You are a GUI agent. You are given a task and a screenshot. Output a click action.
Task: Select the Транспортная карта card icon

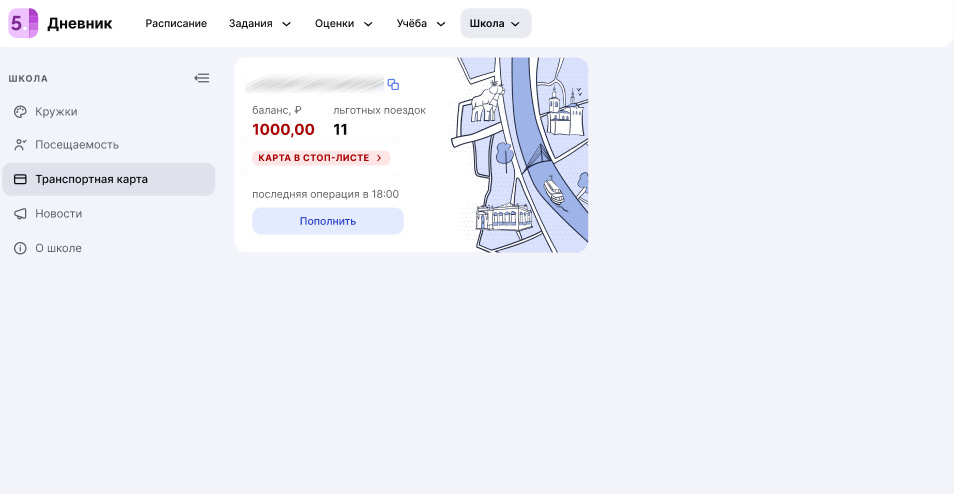click(x=20, y=179)
